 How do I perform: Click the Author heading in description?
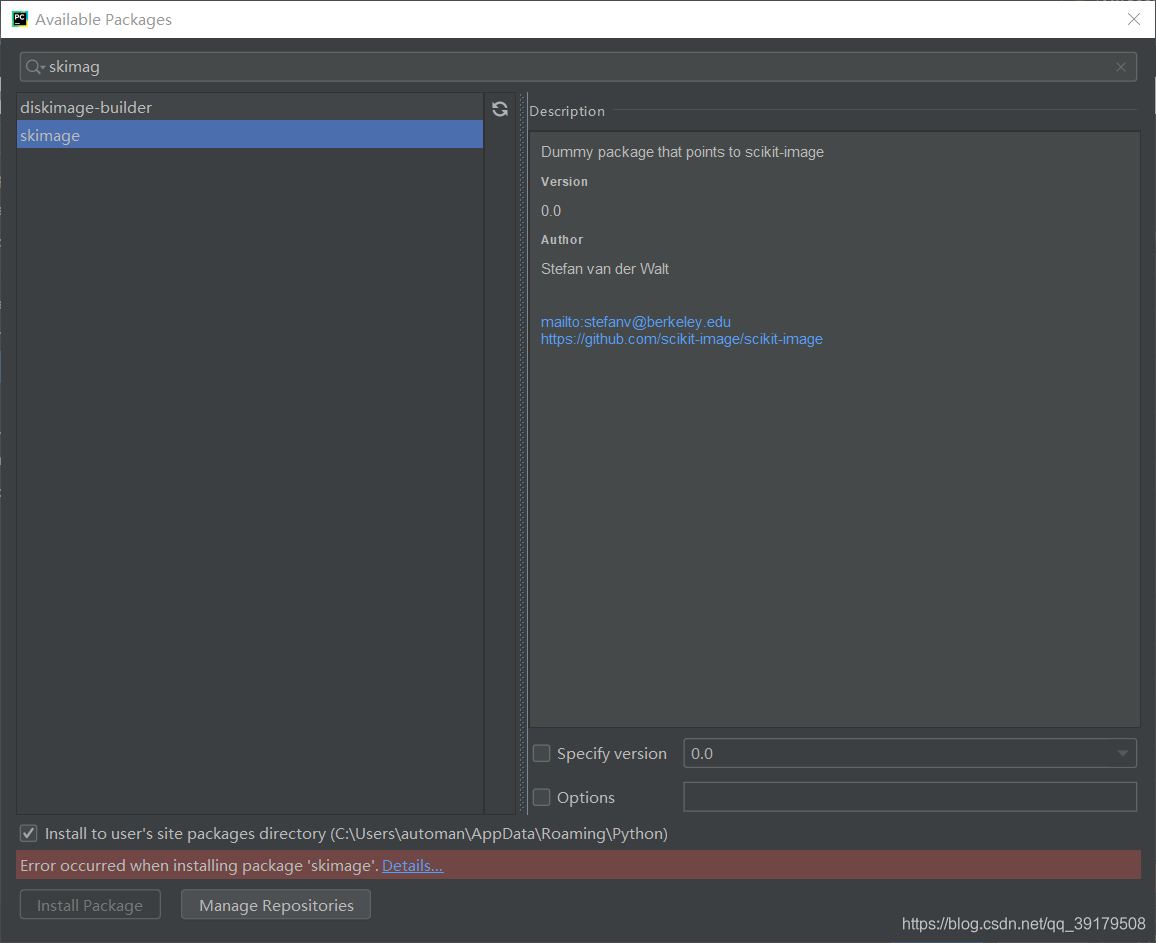tap(562, 240)
